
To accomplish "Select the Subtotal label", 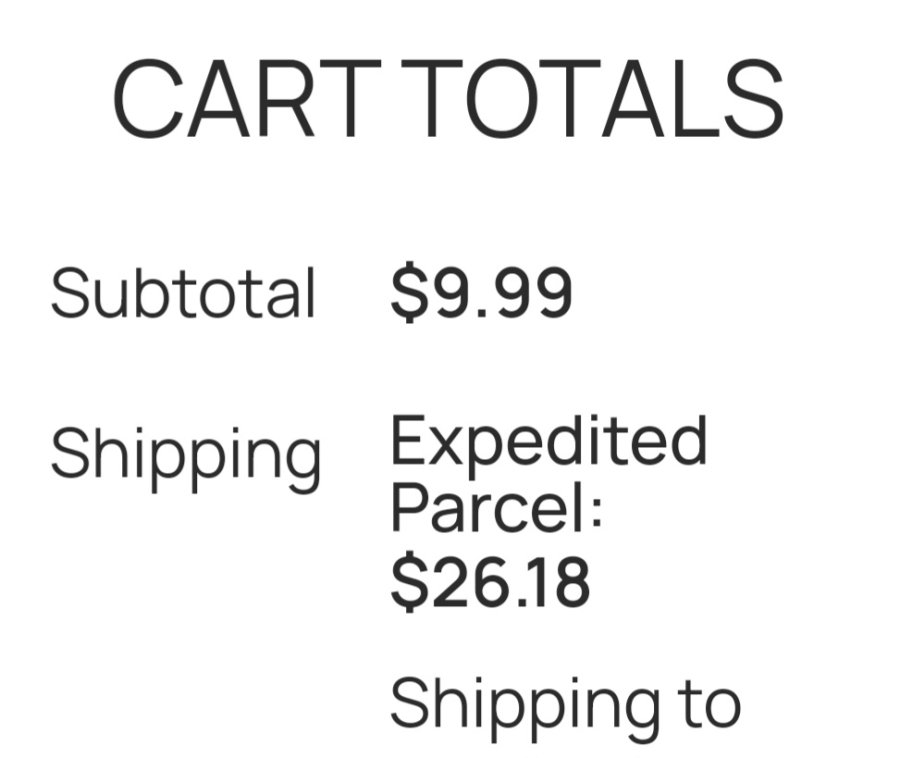I will 183,294.
